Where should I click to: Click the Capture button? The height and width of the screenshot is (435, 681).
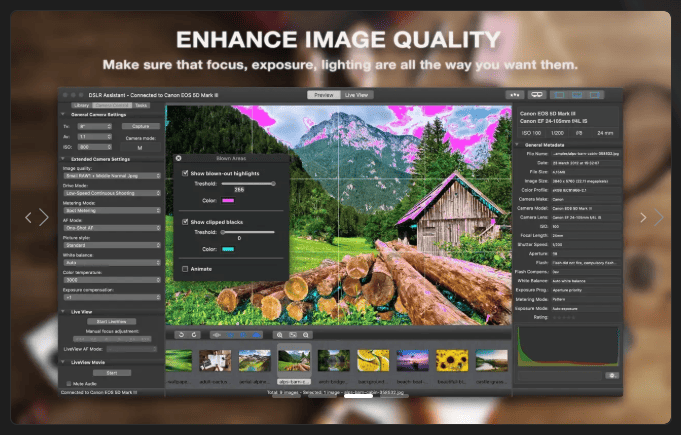[x=141, y=126]
